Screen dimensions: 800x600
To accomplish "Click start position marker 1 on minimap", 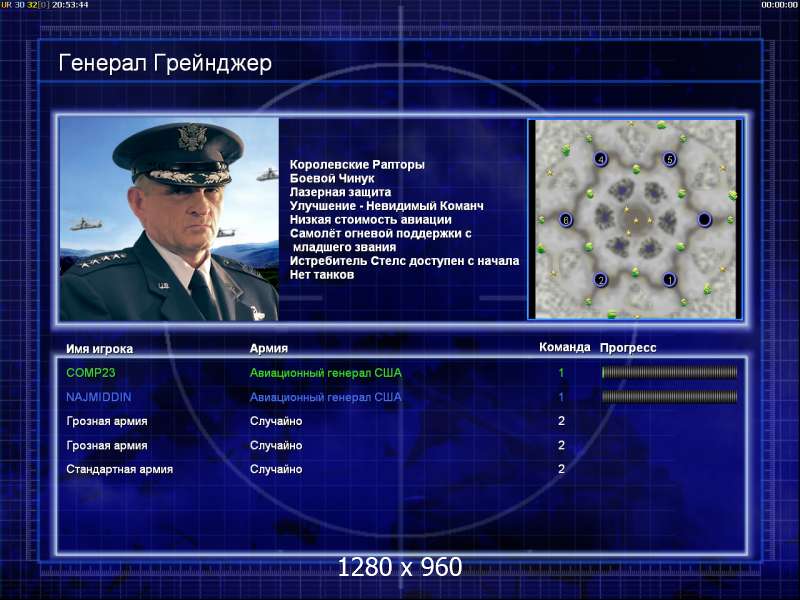I will pyautogui.click(x=669, y=280).
